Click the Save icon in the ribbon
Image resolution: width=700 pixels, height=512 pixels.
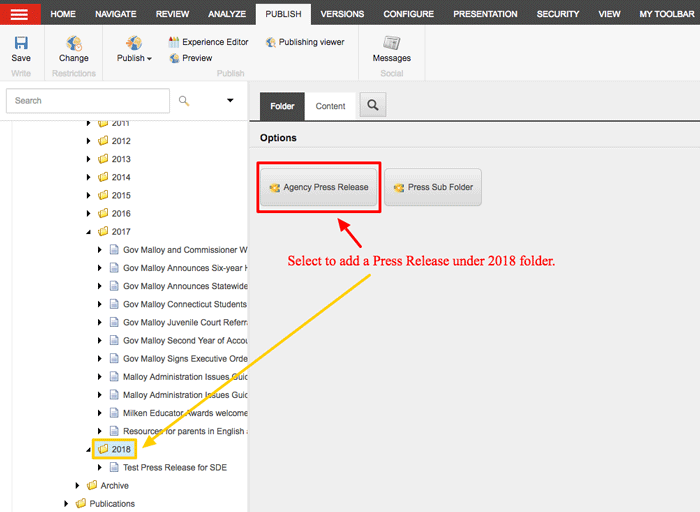tap(21, 44)
